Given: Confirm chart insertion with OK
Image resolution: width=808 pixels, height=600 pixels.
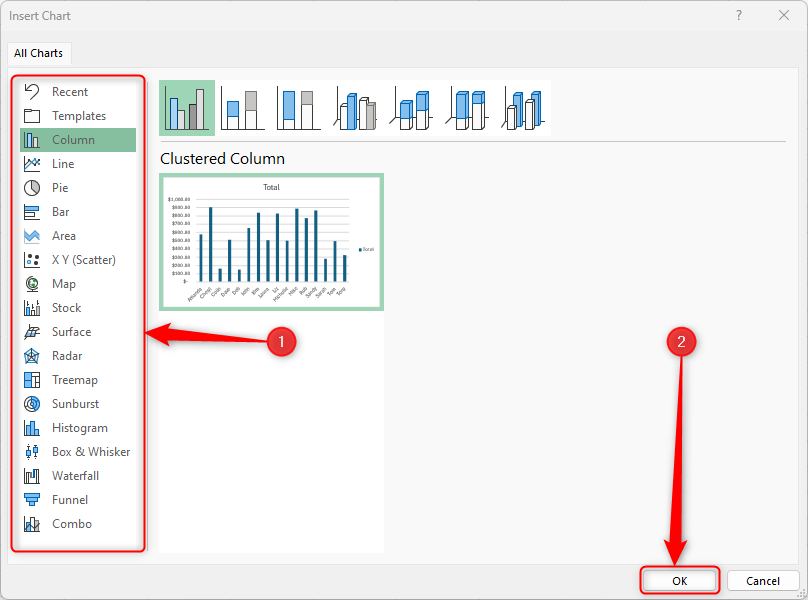Looking at the screenshot, I should (679, 580).
